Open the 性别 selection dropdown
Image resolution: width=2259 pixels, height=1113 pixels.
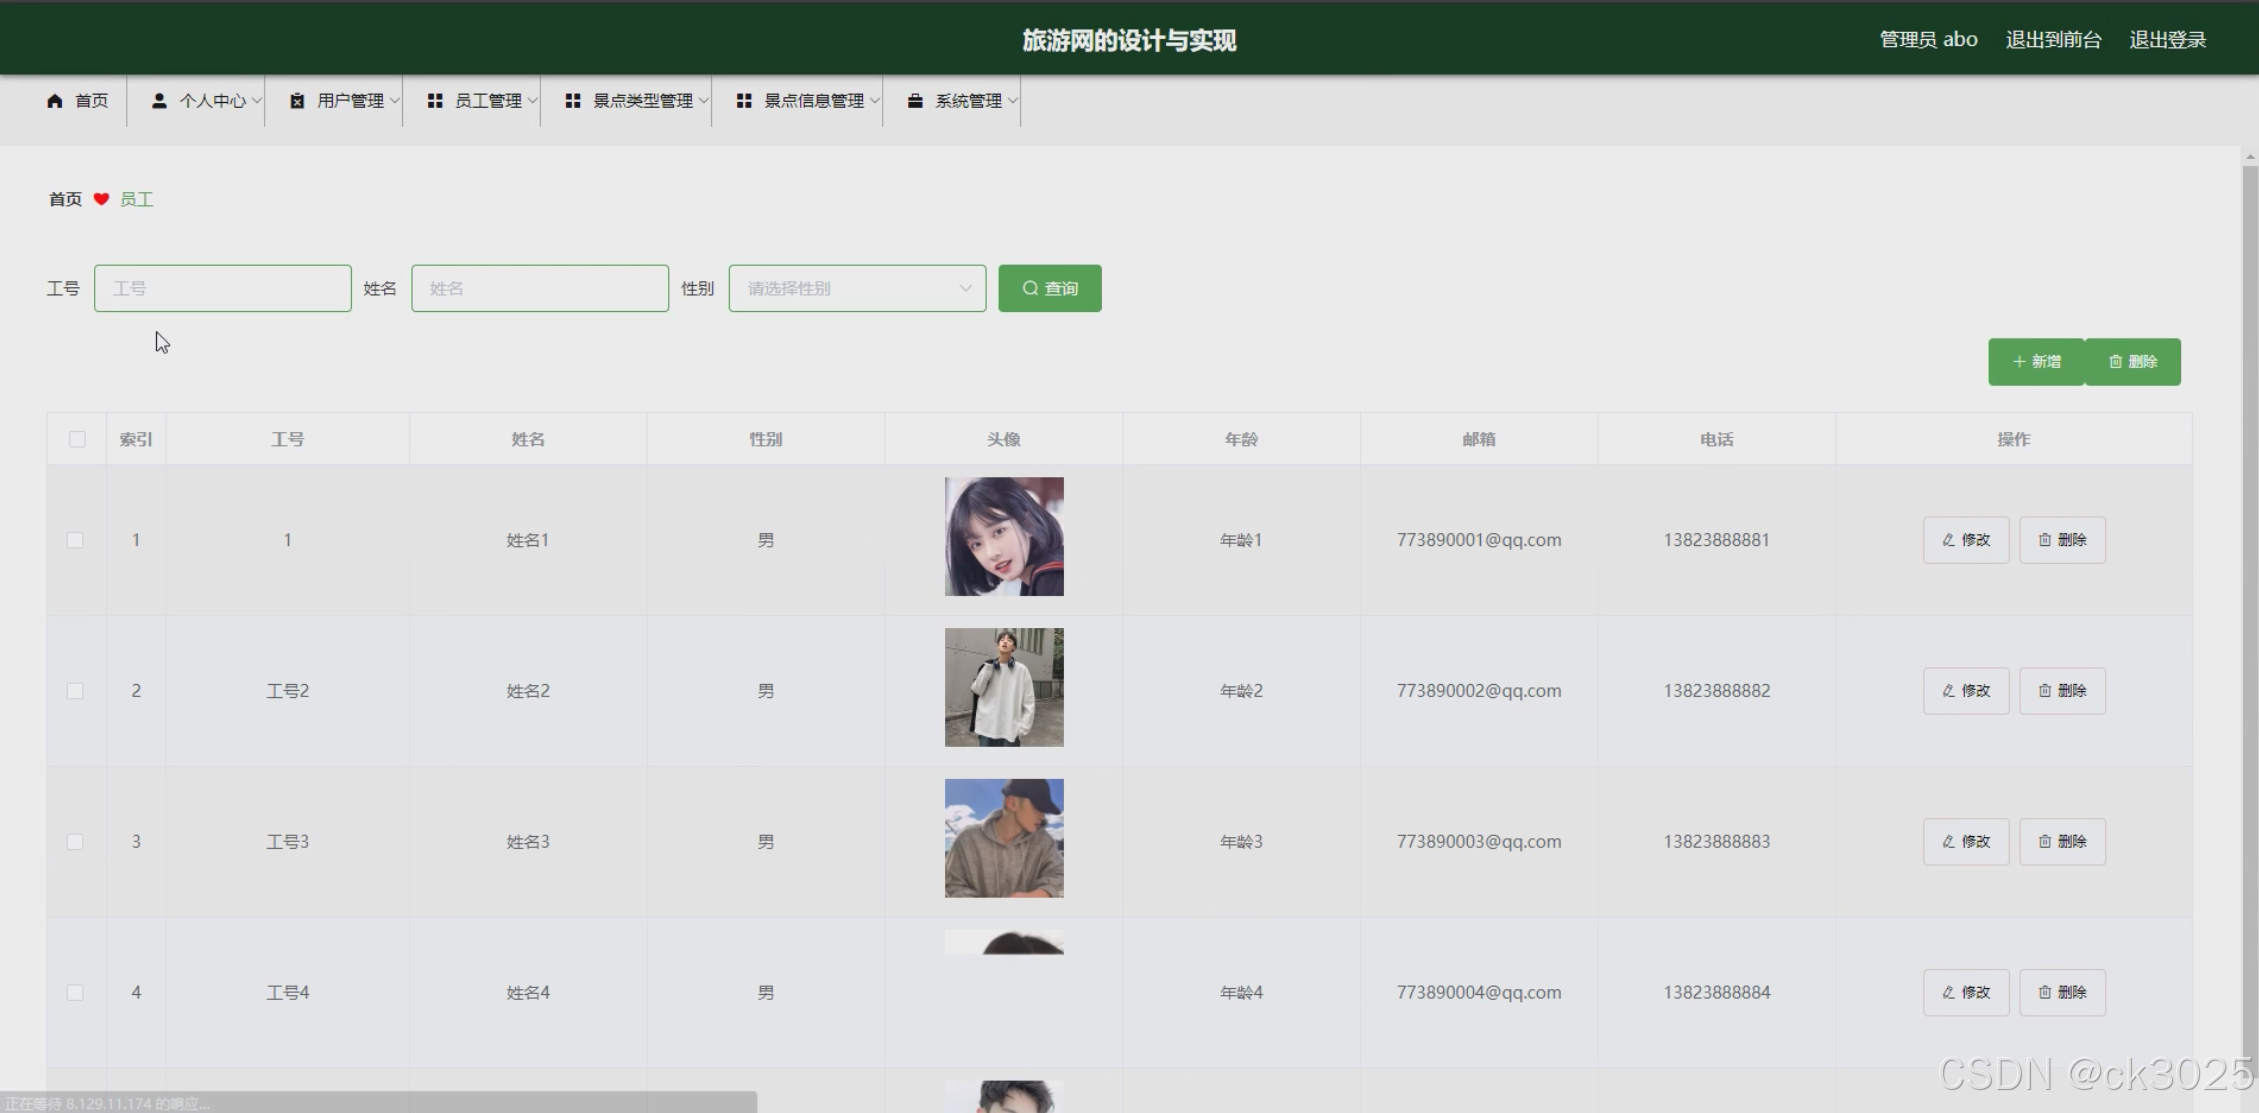click(857, 288)
